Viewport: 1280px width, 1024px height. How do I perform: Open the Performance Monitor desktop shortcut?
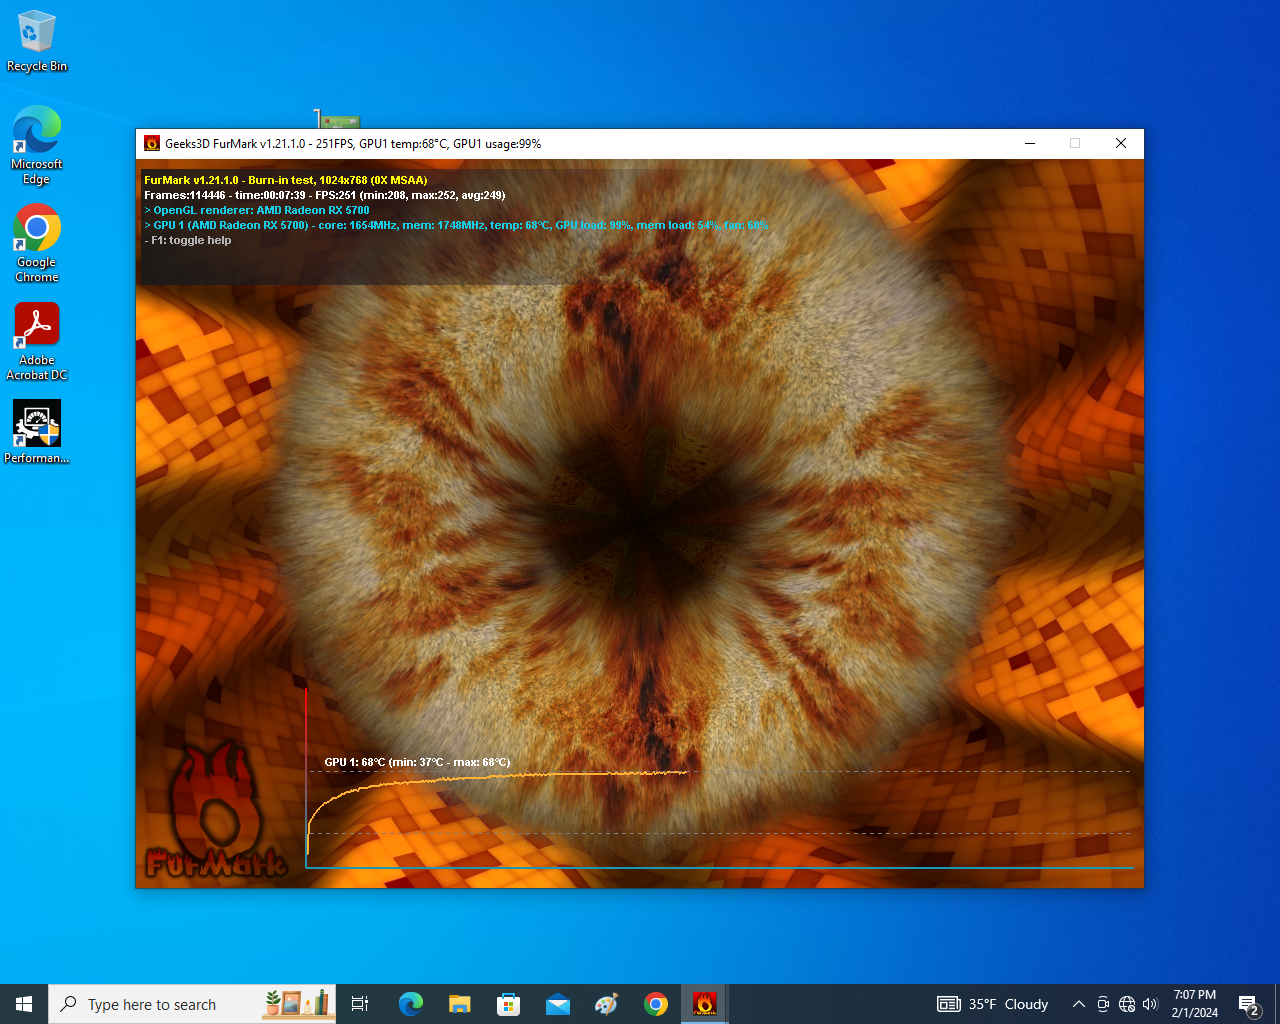coord(36,430)
